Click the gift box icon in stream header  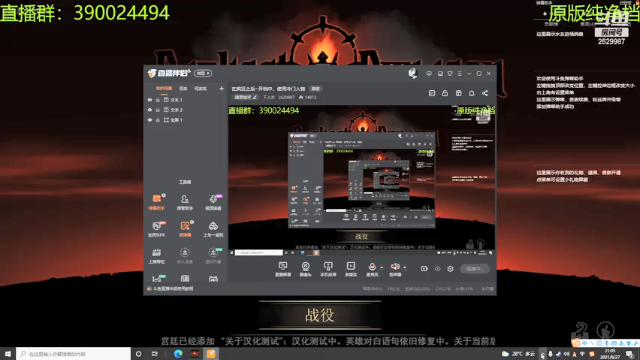pos(458,93)
